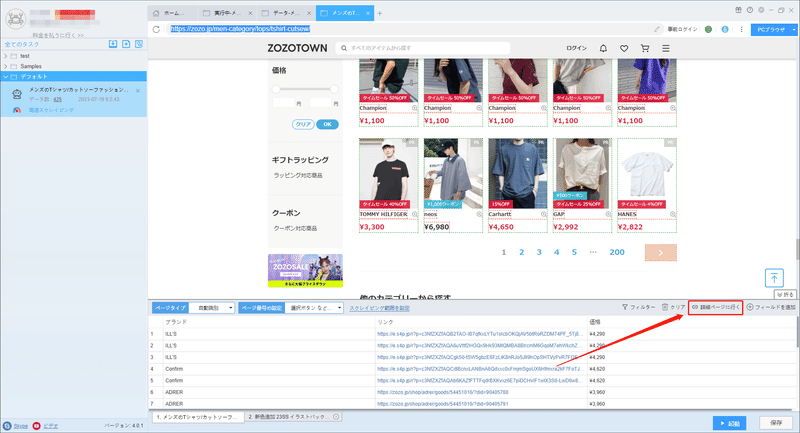The height and width of the screenshot is (433, 800).
Task: Open the settings gear in title bar
Action: [761, 10]
